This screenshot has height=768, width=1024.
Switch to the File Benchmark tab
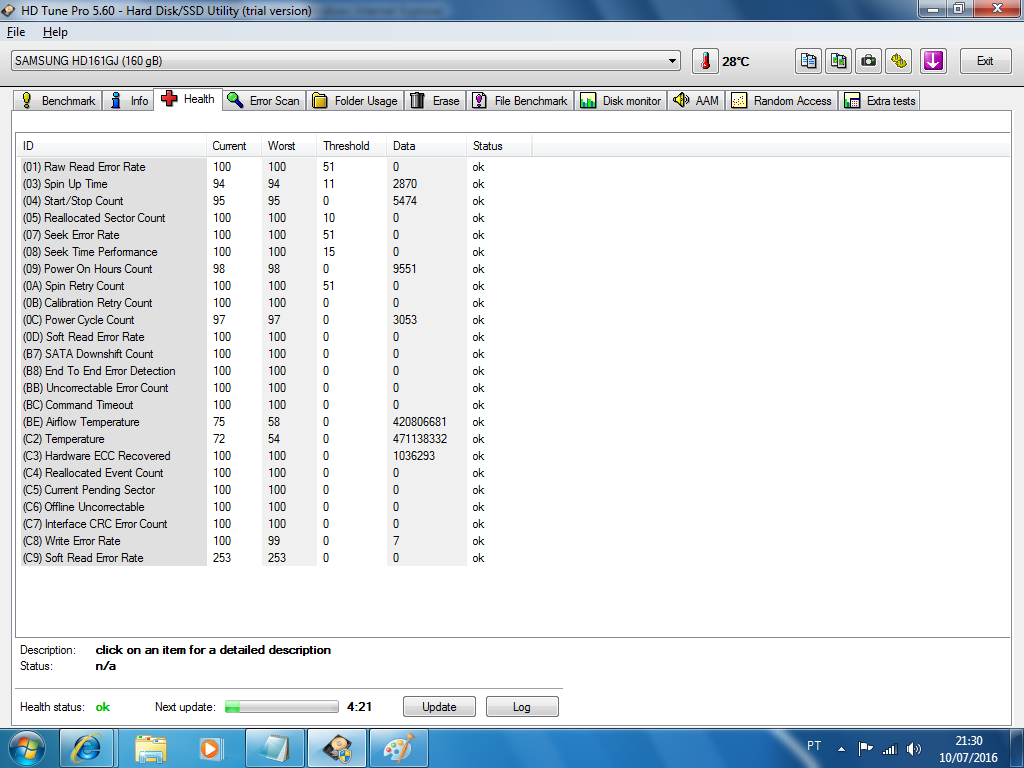pyautogui.click(x=520, y=101)
